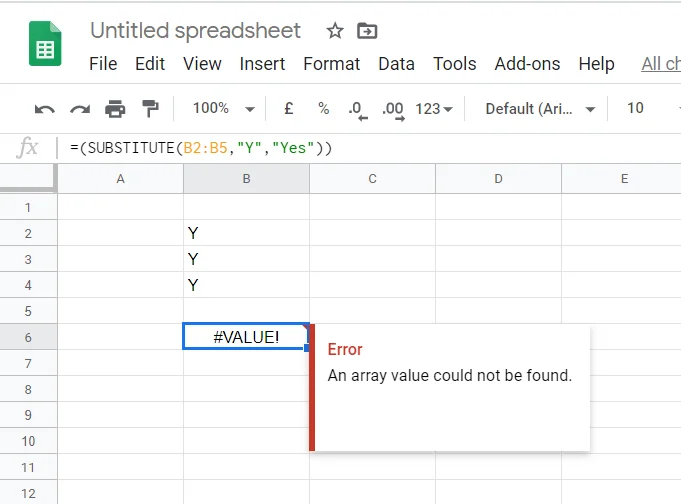Apply percent format to cell
This screenshot has height=504, width=681.
tap(323, 108)
